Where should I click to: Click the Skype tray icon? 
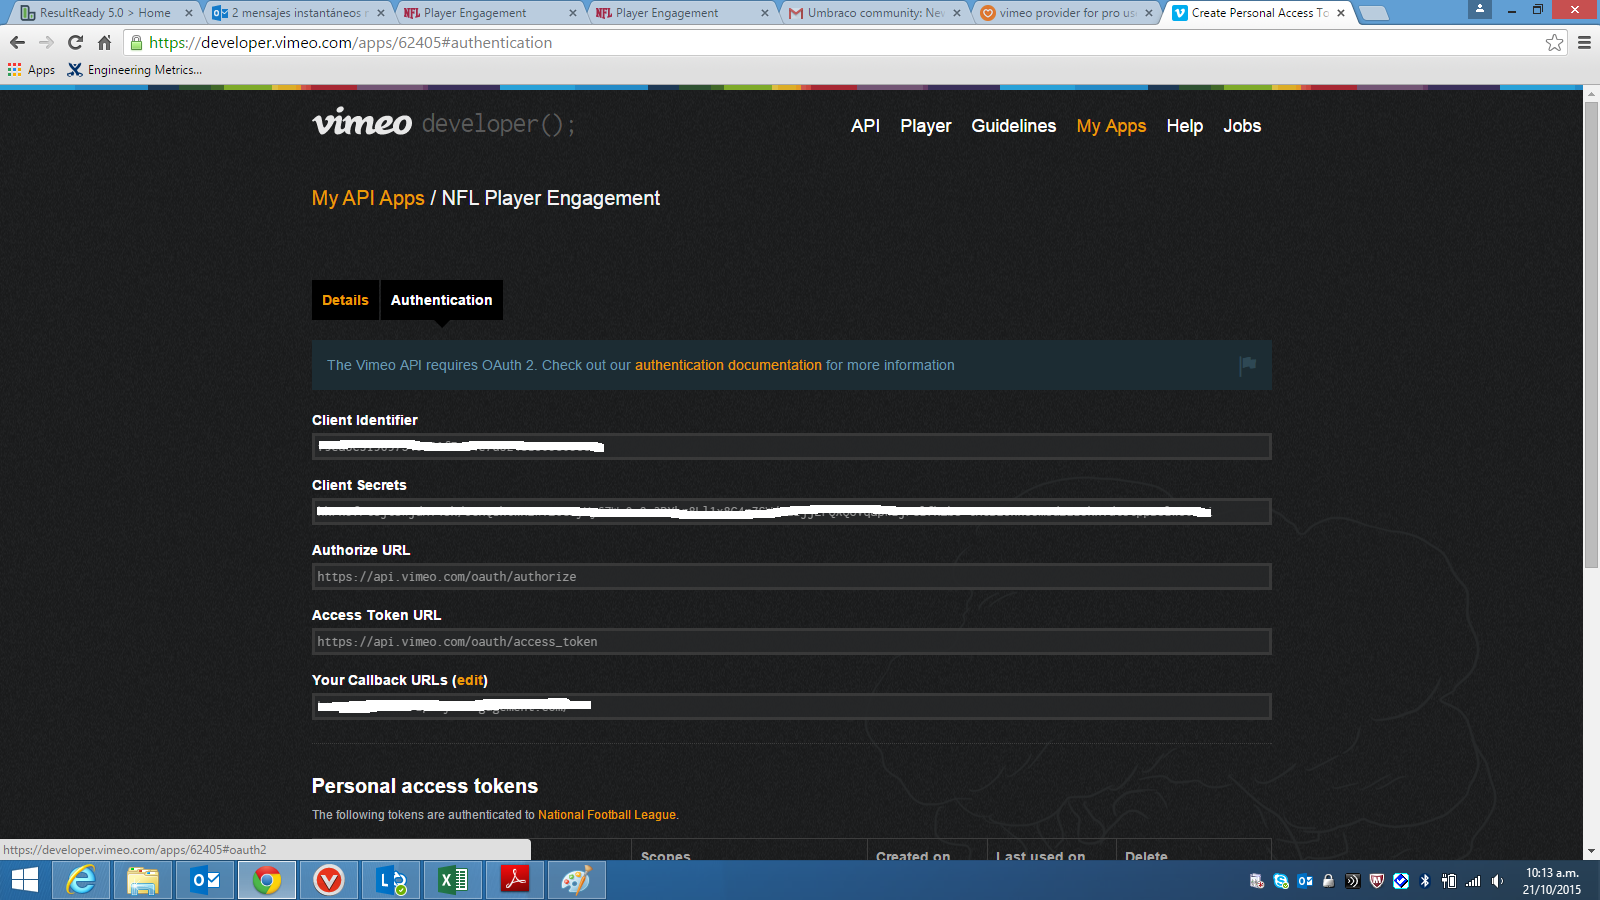pyautogui.click(x=1281, y=881)
